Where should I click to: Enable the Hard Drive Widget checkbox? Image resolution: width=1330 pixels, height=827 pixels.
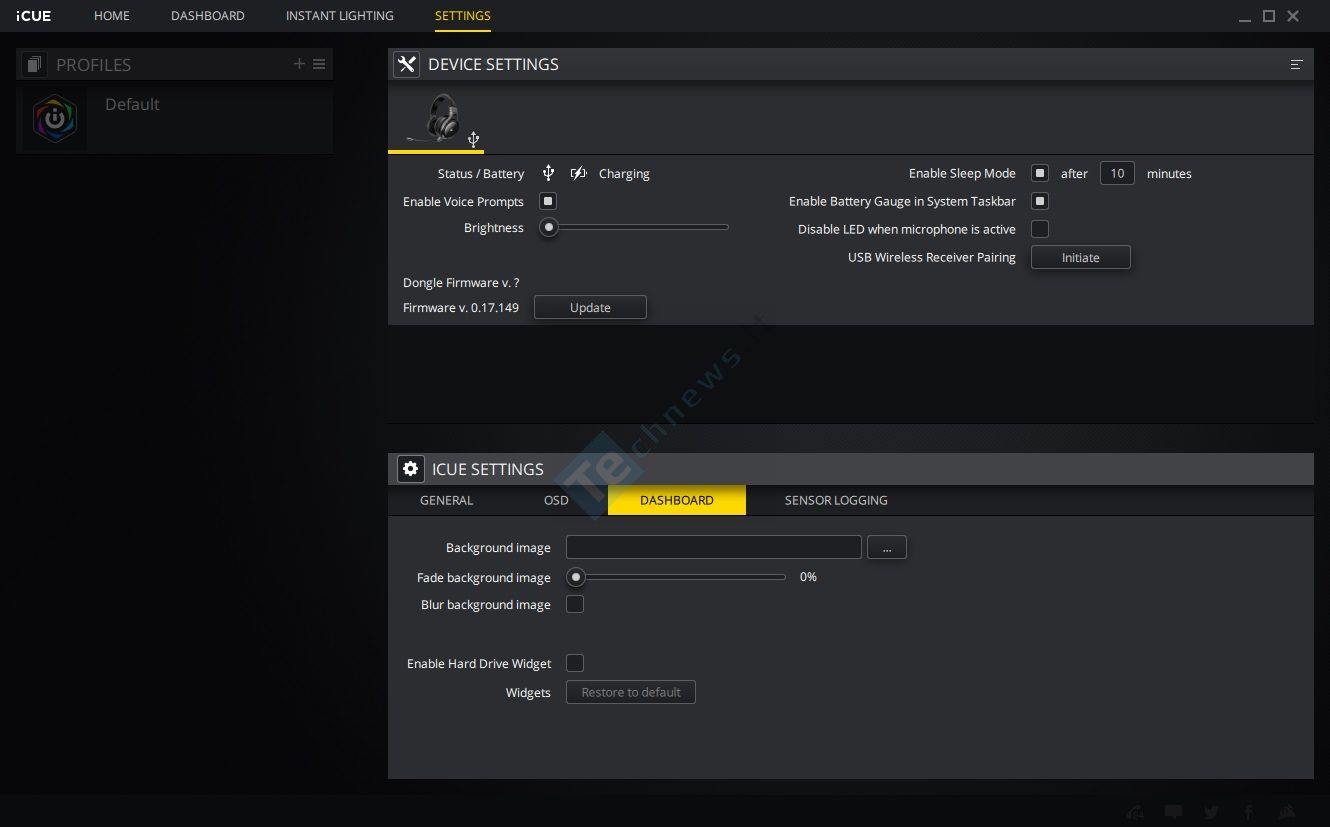(575, 663)
